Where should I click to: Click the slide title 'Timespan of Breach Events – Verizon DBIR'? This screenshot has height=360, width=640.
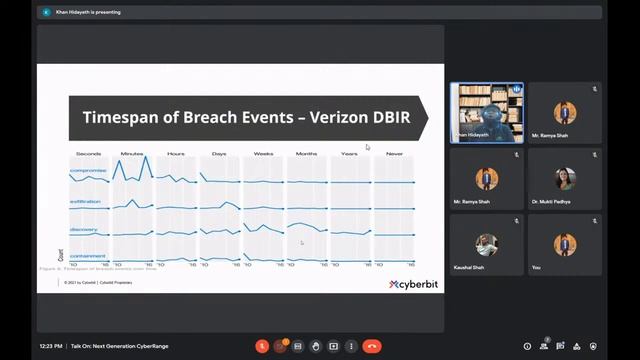point(247,118)
